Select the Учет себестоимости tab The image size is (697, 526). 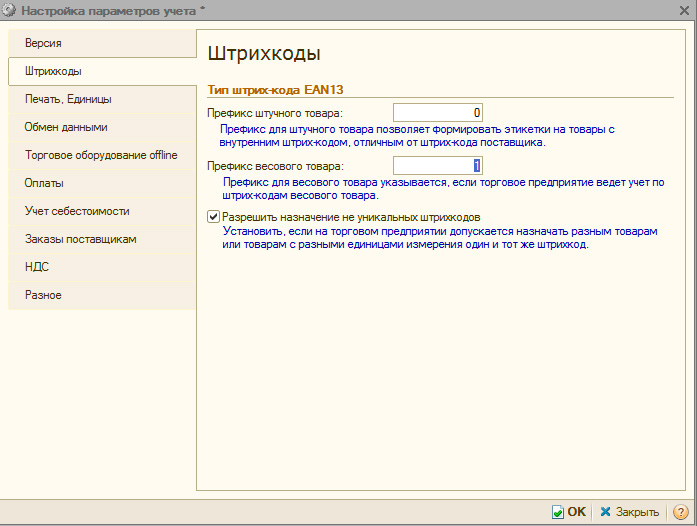pos(77,211)
